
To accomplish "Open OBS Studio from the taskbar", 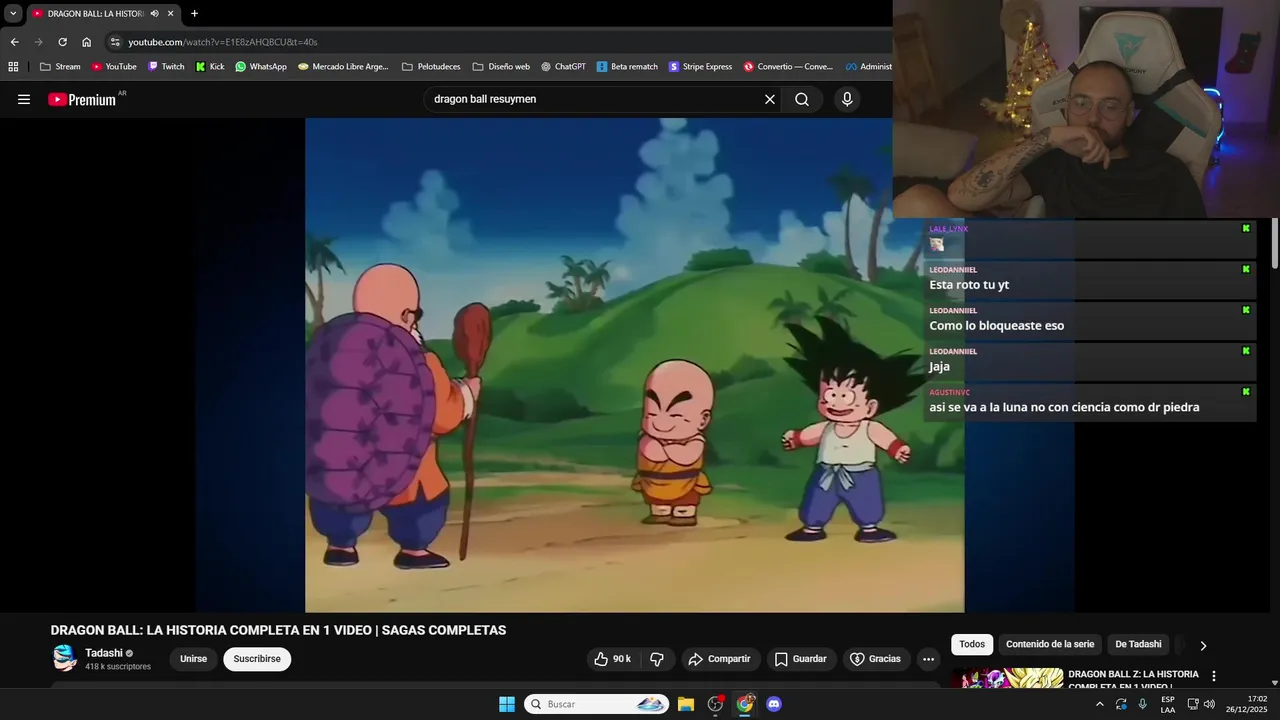I will coord(715,704).
